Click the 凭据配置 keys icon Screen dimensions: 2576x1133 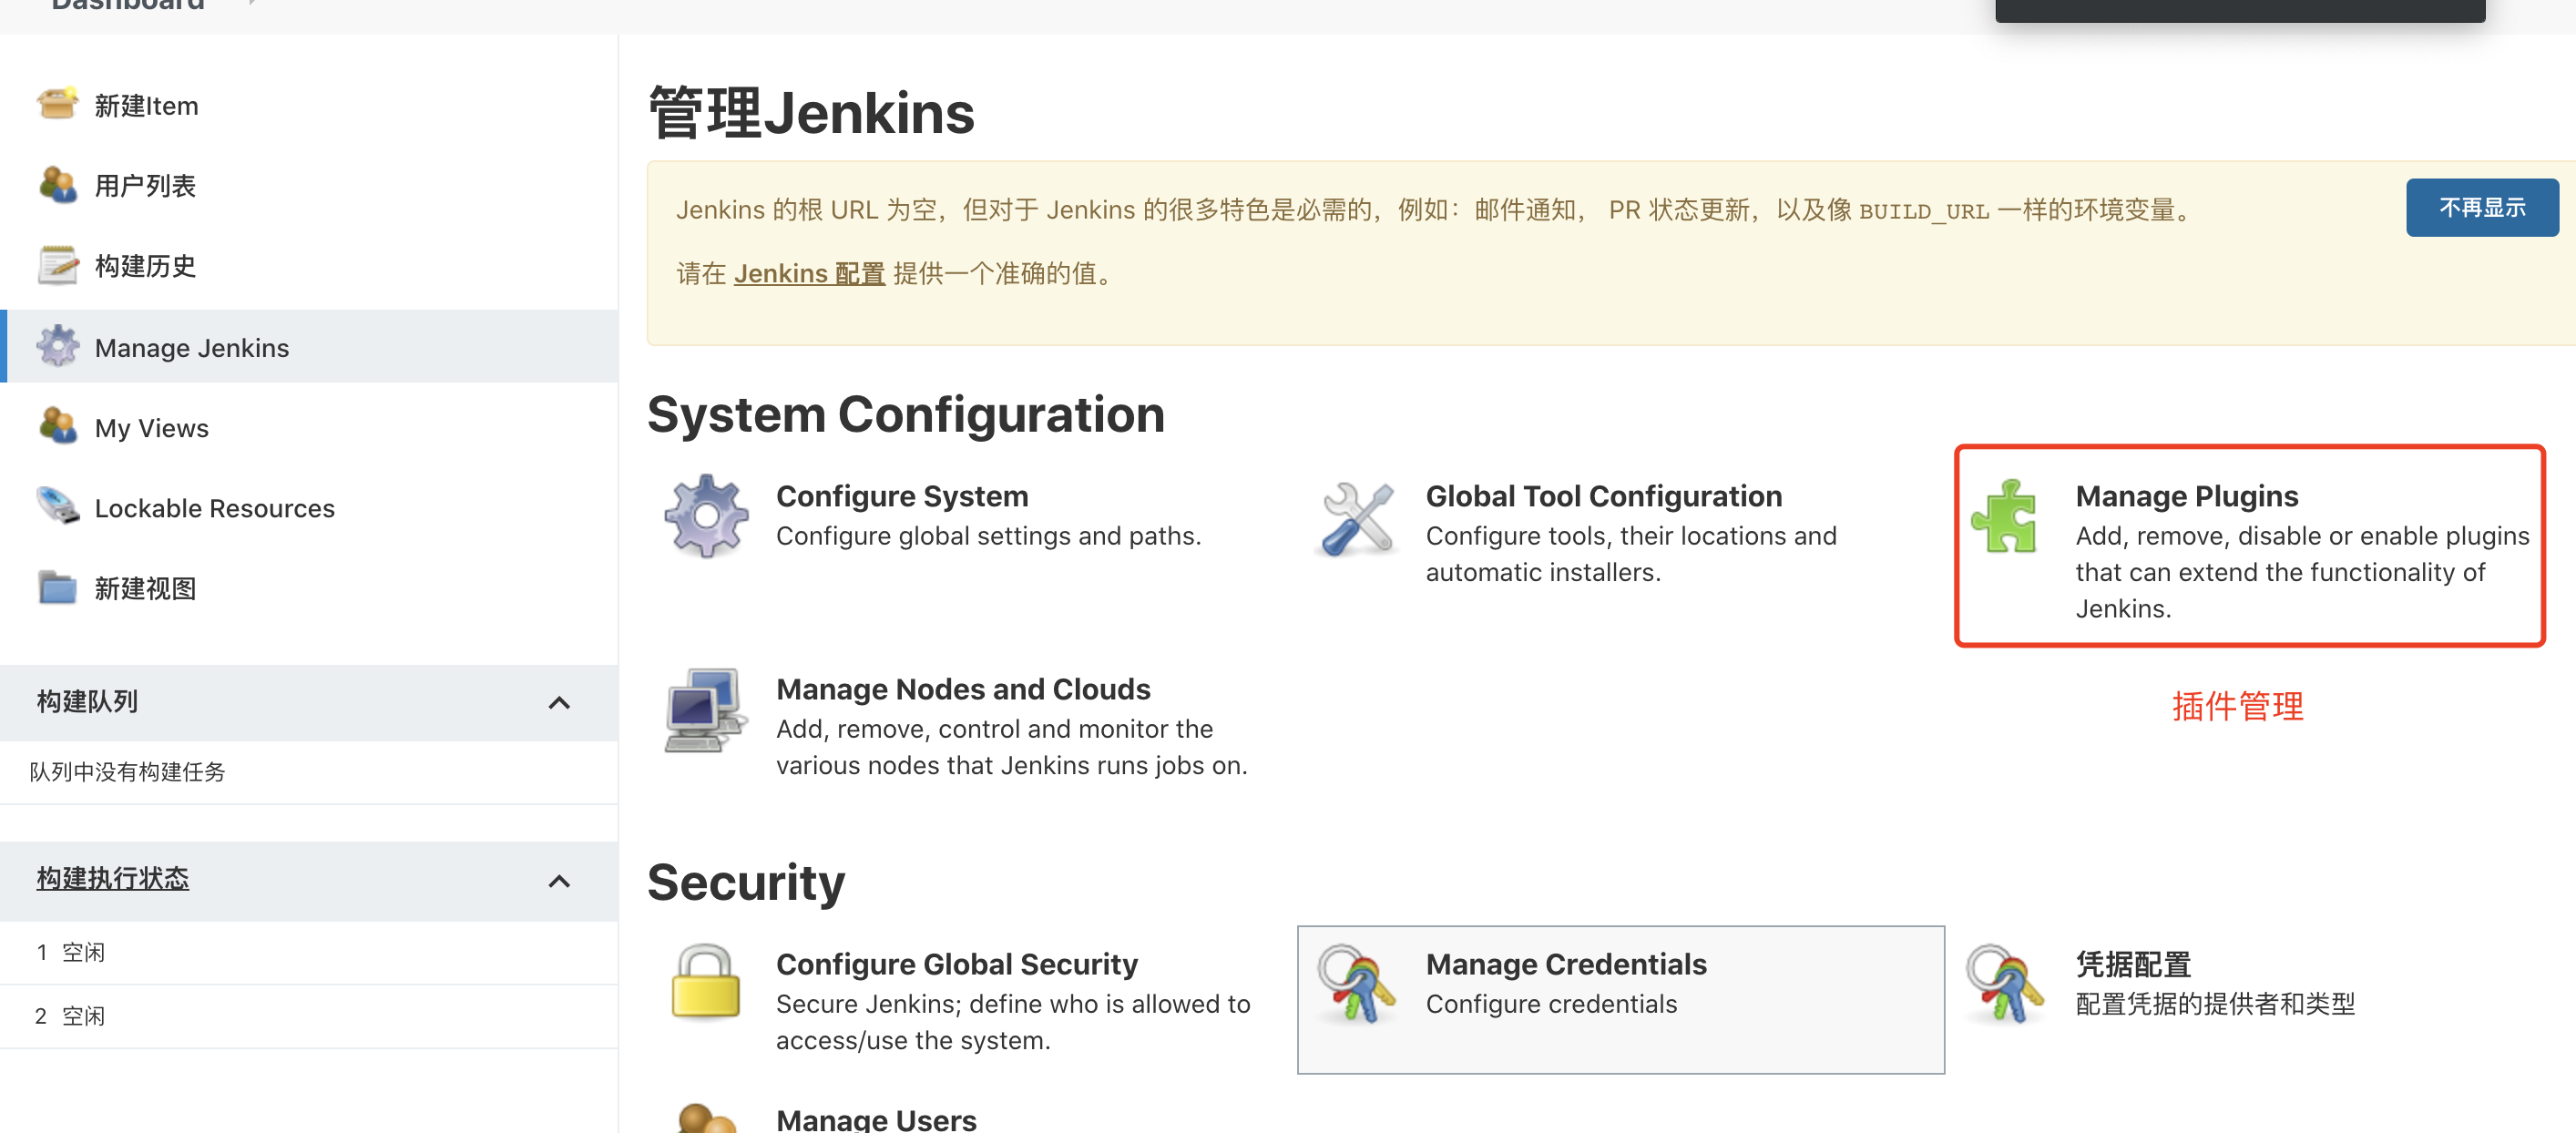[x=2004, y=984]
